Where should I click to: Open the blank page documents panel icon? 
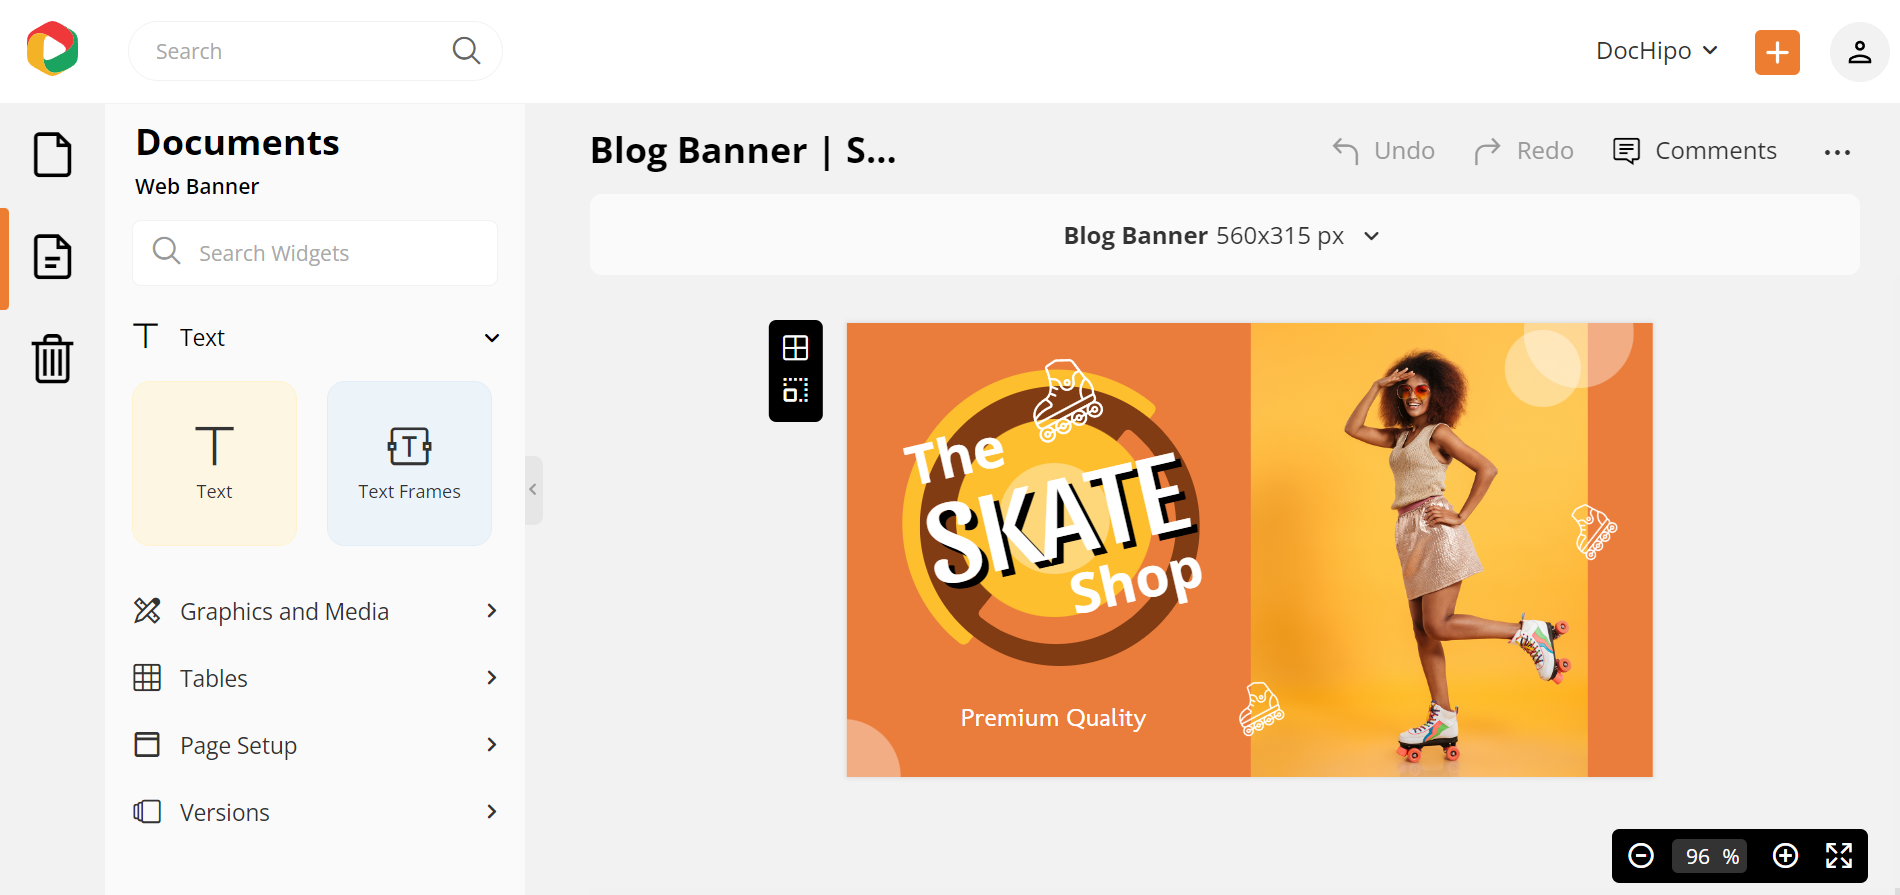click(52, 155)
